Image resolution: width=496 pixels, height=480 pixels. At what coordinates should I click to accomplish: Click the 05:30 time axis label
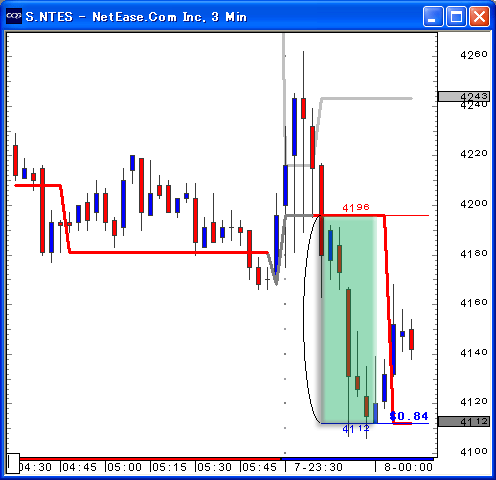click(x=214, y=467)
